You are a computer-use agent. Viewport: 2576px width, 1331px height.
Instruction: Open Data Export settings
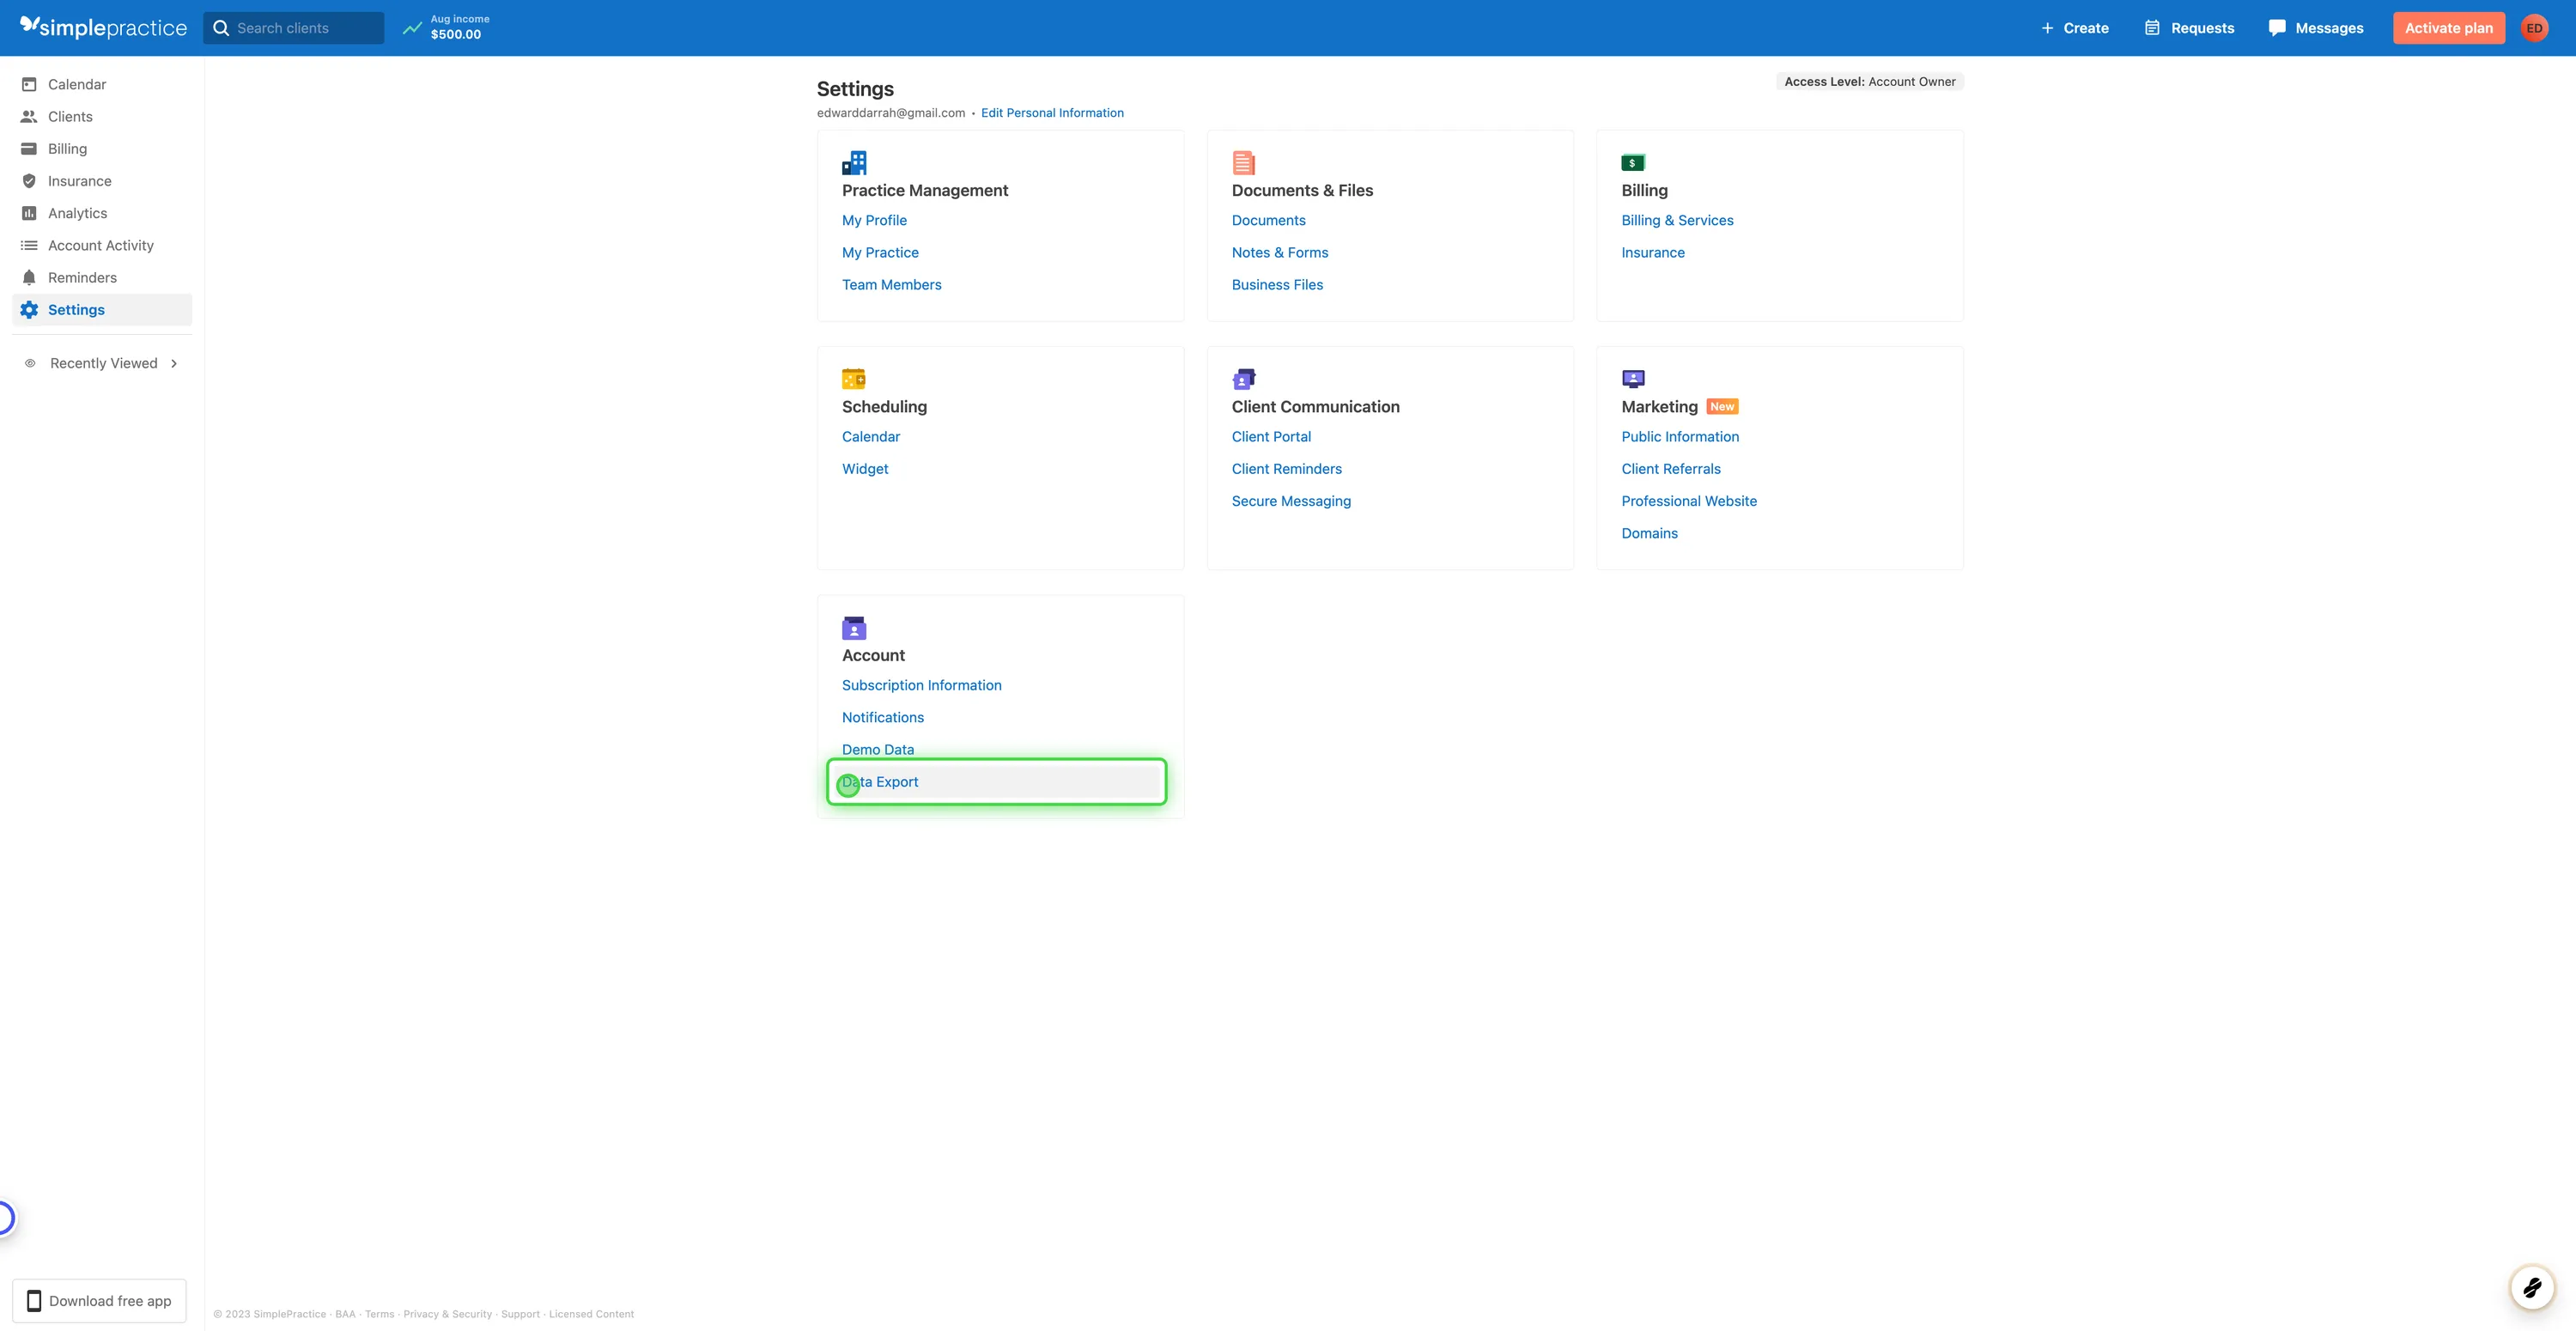[880, 781]
